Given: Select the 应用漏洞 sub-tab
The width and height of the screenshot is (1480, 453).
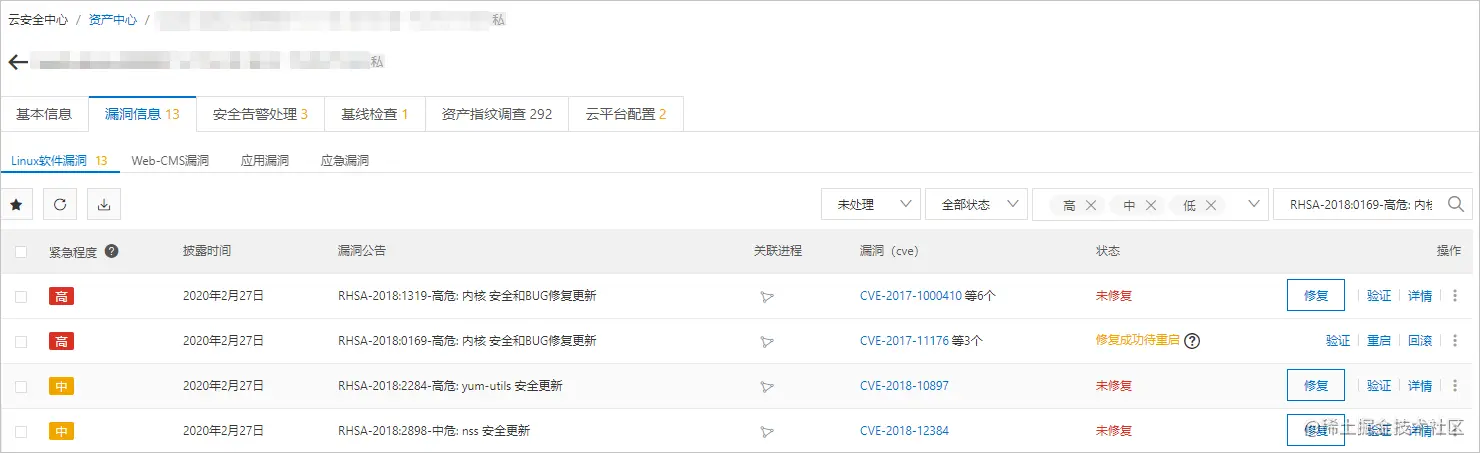Looking at the screenshot, I should [265, 160].
